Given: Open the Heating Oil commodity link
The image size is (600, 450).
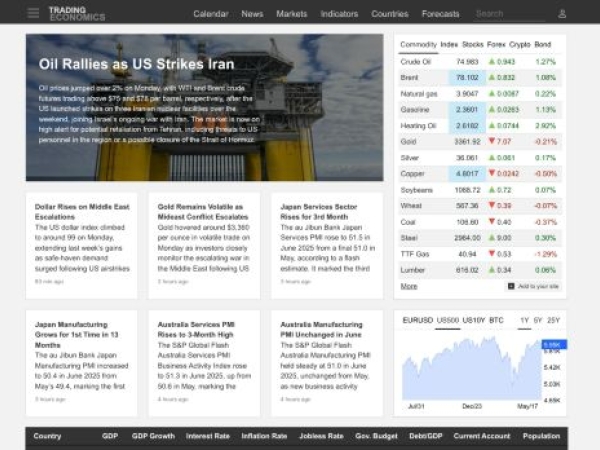Looking at the screenshot, I should coord(418,126).
